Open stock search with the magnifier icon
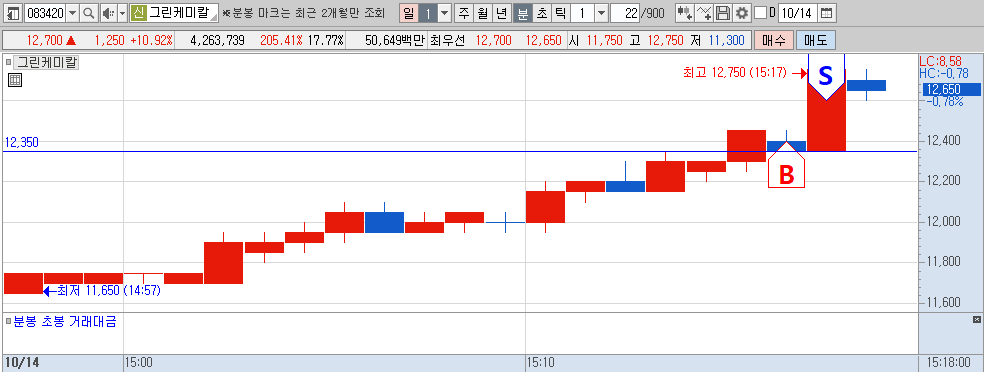The image size is (984, 372). point(89,13)
